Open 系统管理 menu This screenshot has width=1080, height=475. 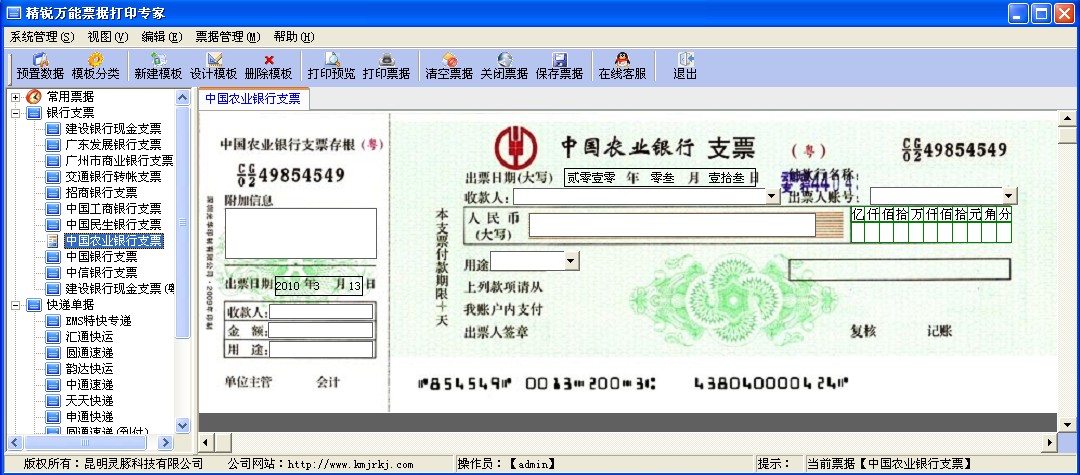coord(41,36)
